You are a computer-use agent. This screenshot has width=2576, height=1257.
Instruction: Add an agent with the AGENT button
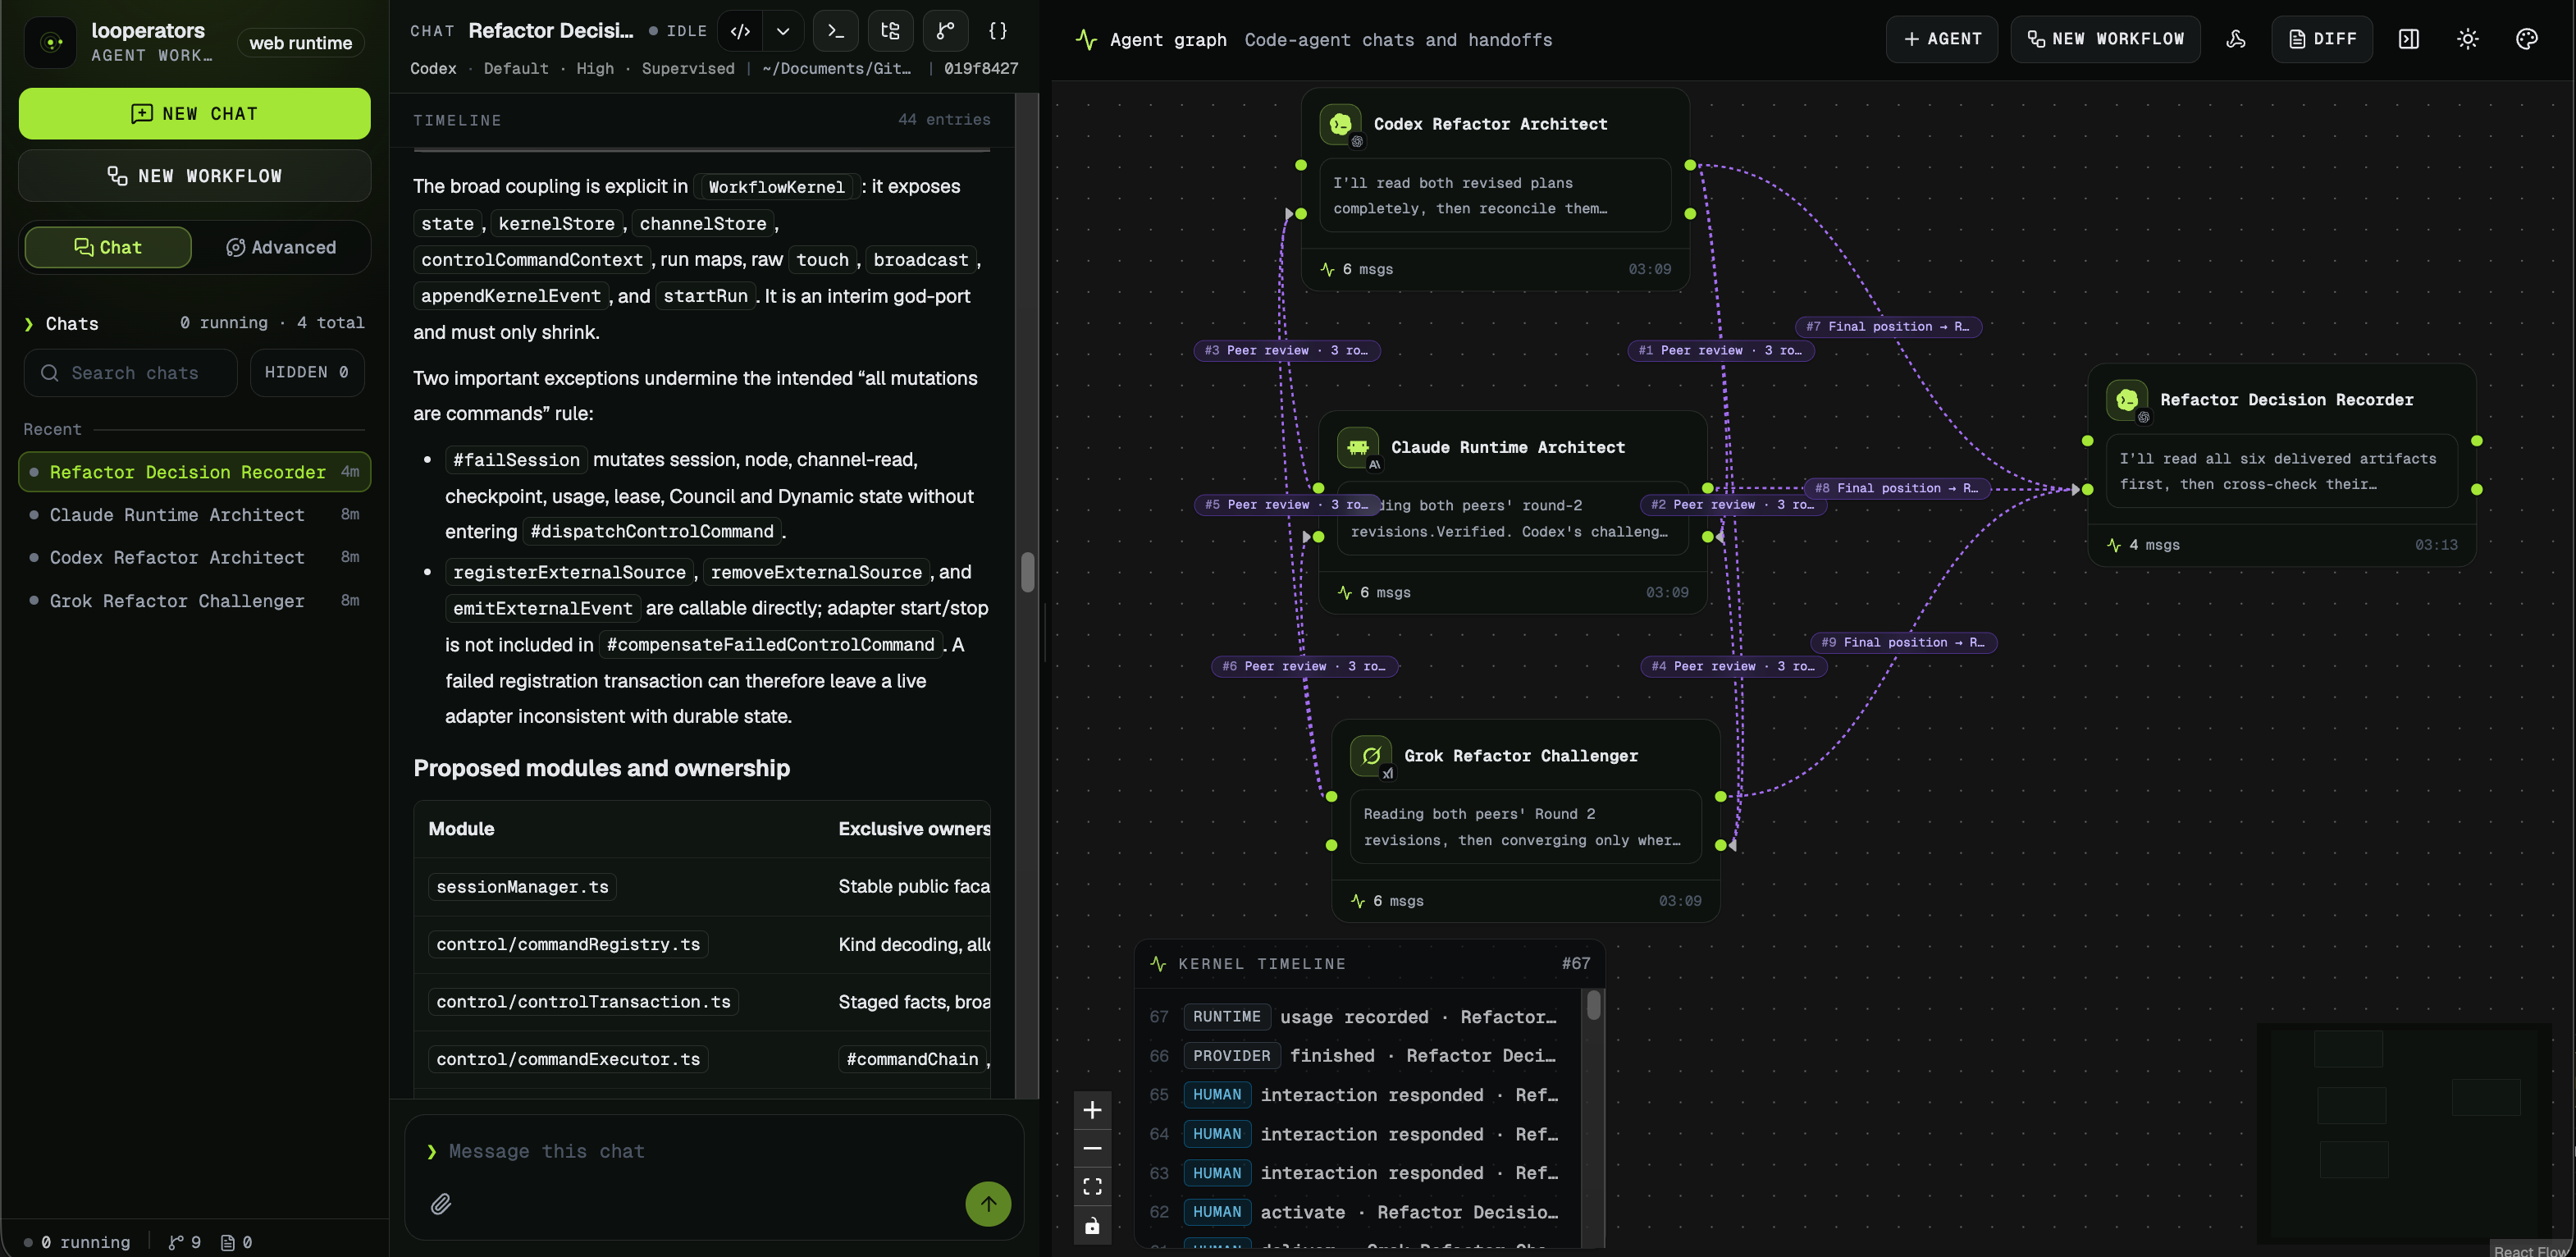click(1942, 39)
